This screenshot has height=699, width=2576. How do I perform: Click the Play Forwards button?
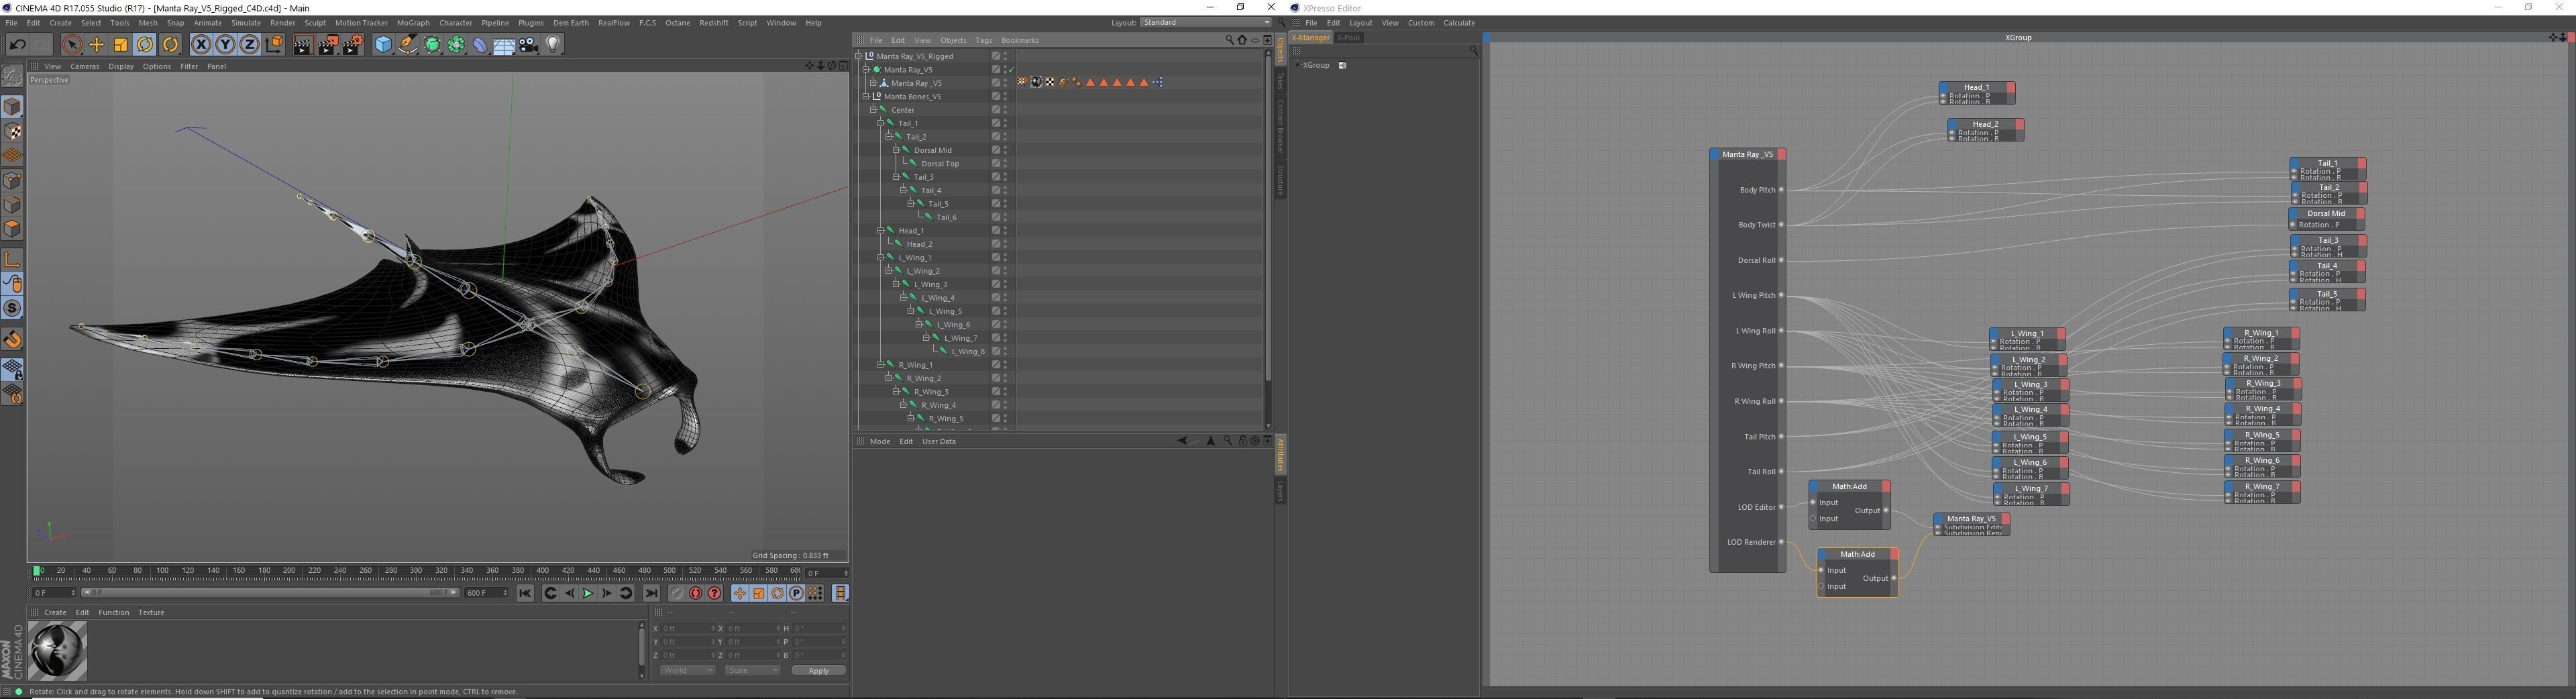click(x=588, y=593)
